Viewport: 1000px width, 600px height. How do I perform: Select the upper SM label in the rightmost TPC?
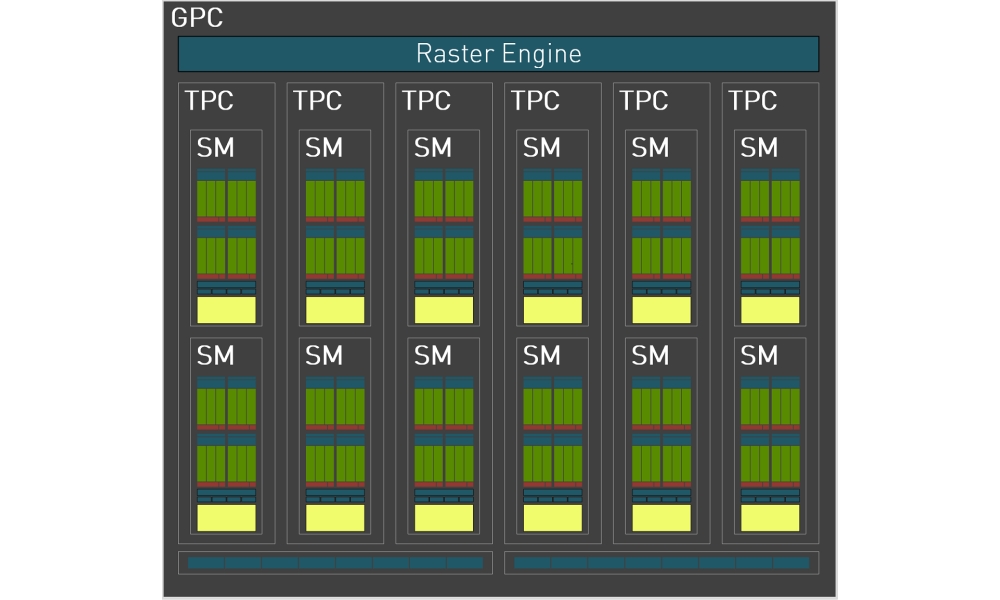coord(759,148)
